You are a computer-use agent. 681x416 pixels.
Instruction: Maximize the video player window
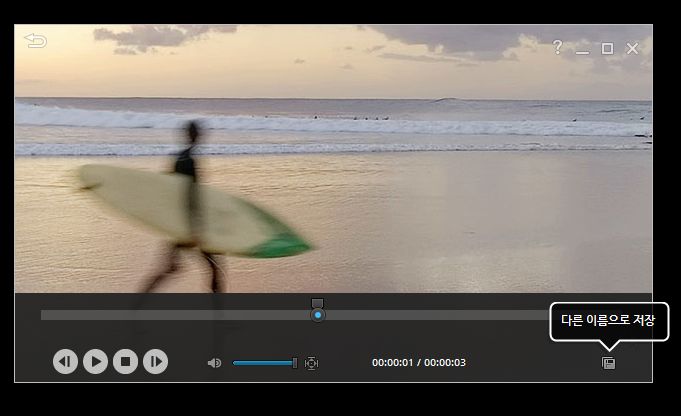point(607,48)
